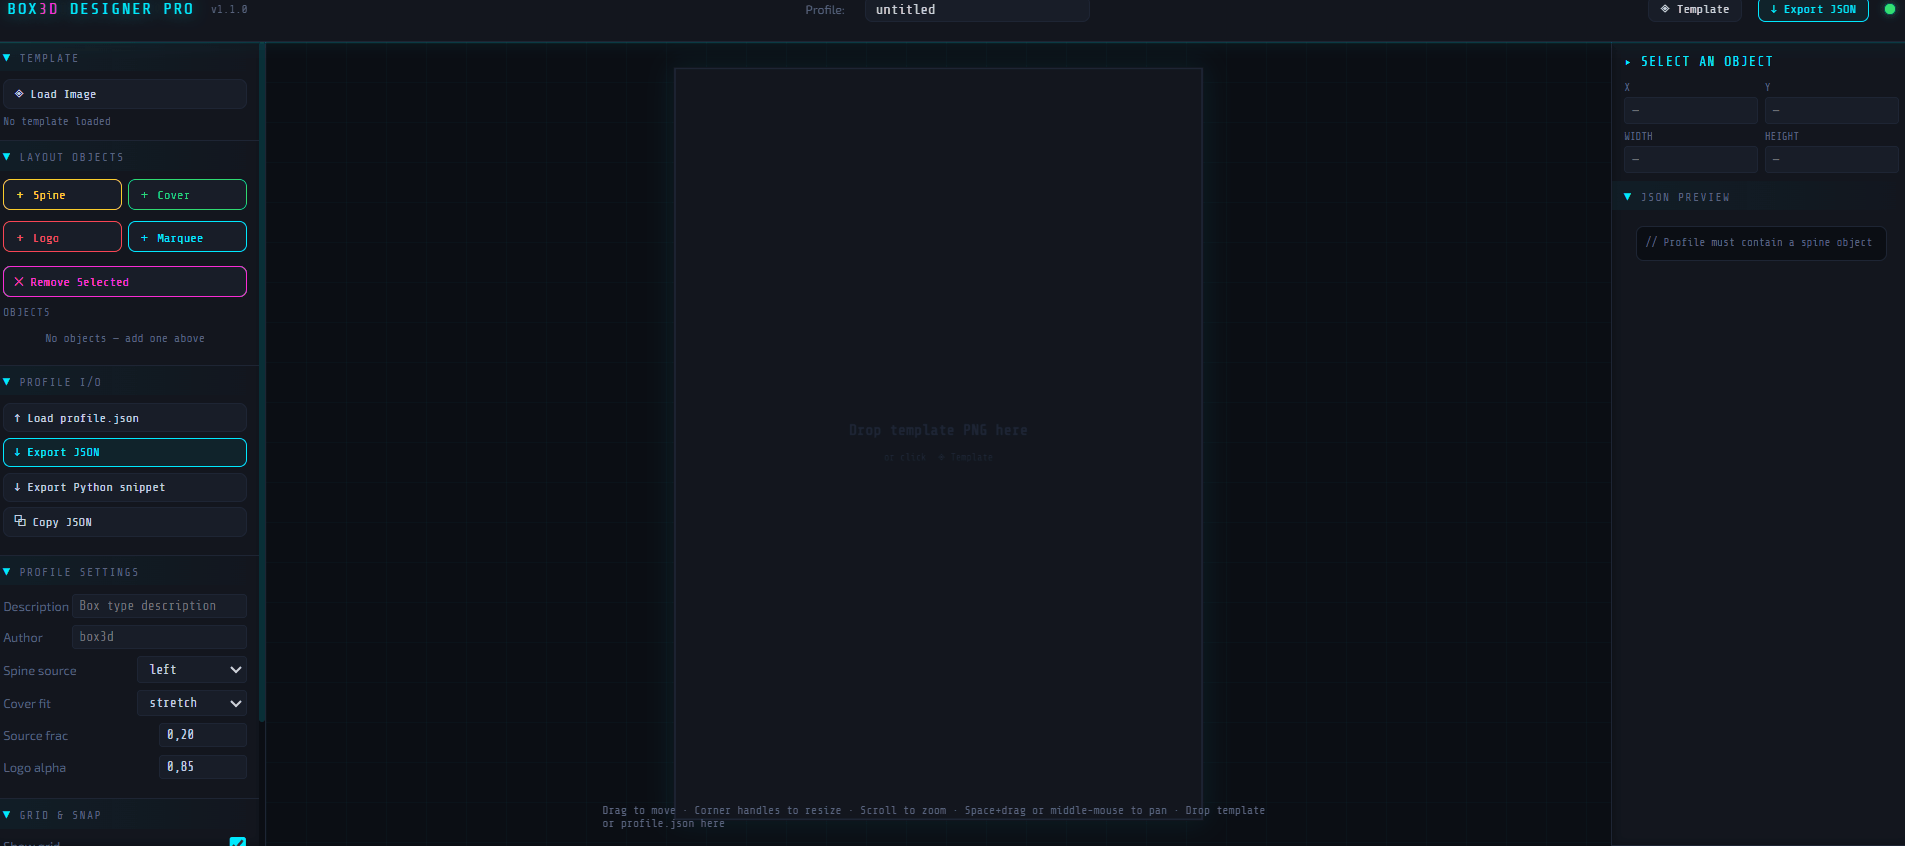Click the Template button in top bar
This screenshot has width=1905, height=846.
[x=1694, y=10]
